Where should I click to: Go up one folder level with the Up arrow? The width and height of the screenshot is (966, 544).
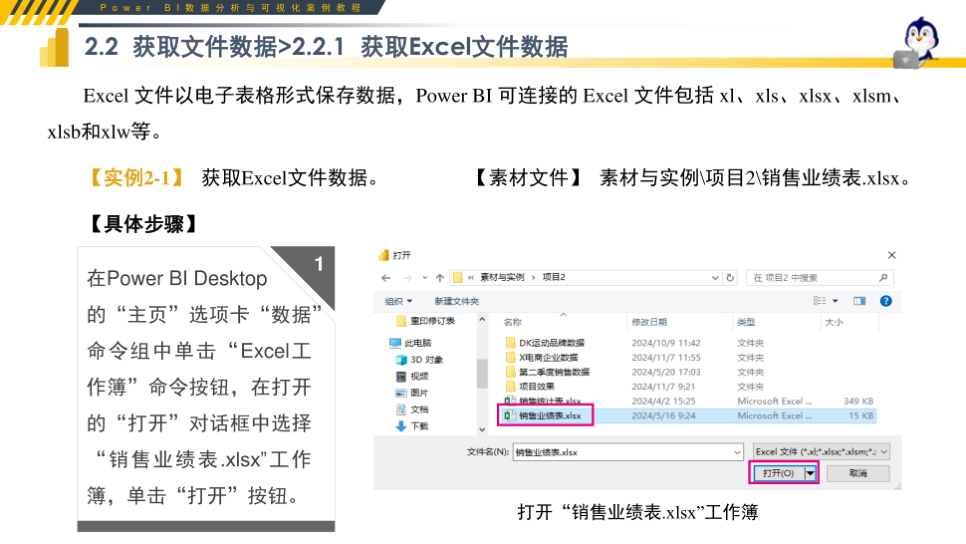tap(439, 278)
